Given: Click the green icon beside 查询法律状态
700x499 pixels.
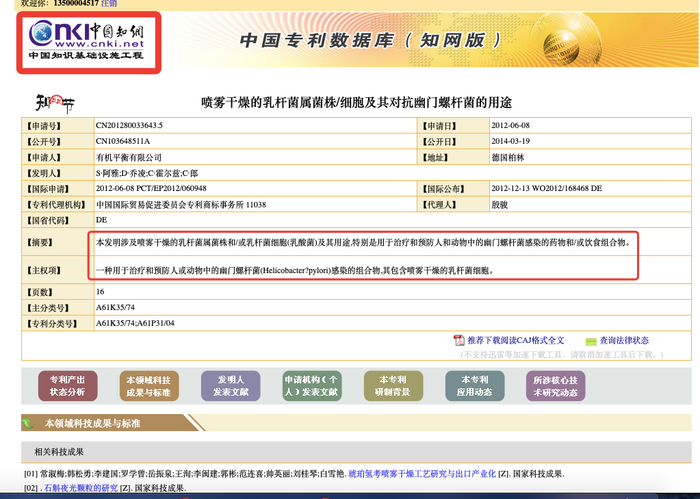Looking at the screenshot, I should click(x=591, y=341).
